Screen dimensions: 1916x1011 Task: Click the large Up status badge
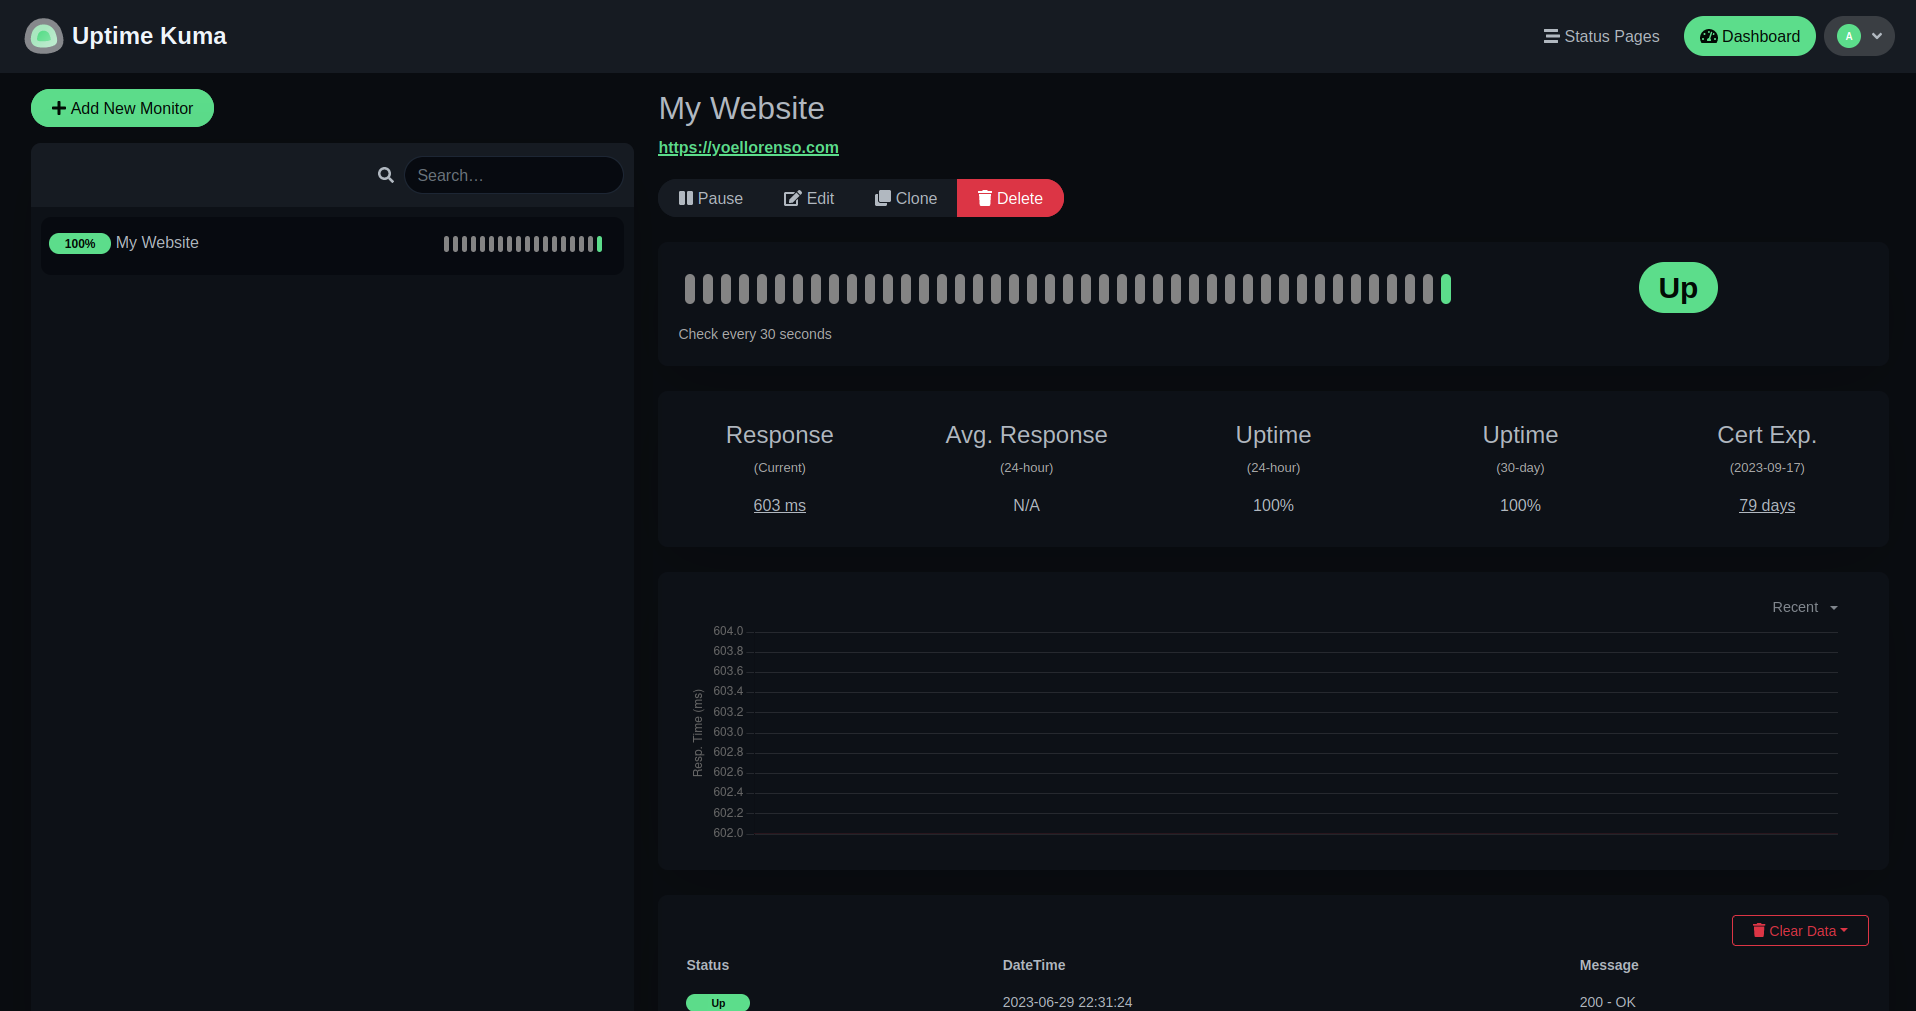[x=1678, y=288]
